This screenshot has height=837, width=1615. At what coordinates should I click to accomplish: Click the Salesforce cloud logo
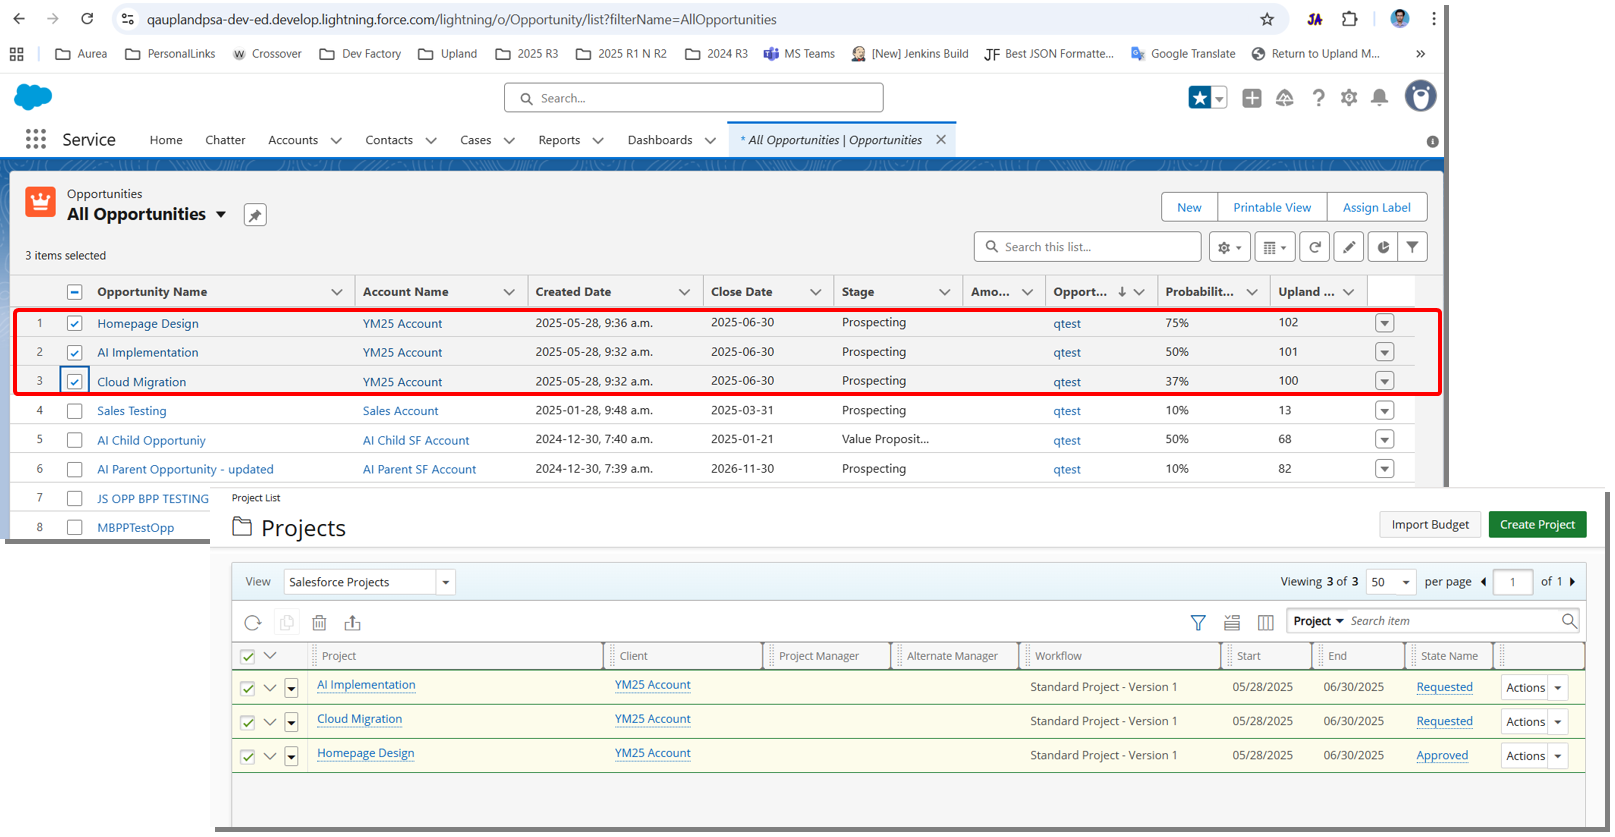33,97
